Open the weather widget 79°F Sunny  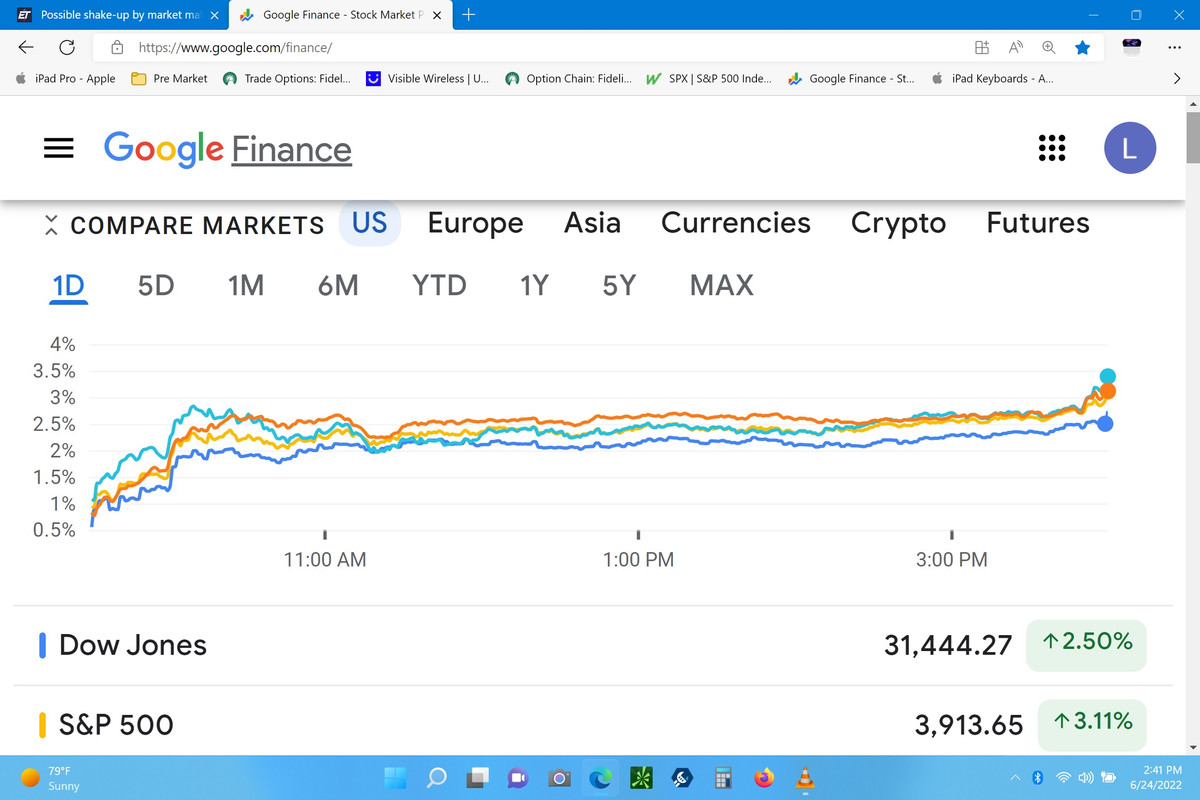[52, 777]
